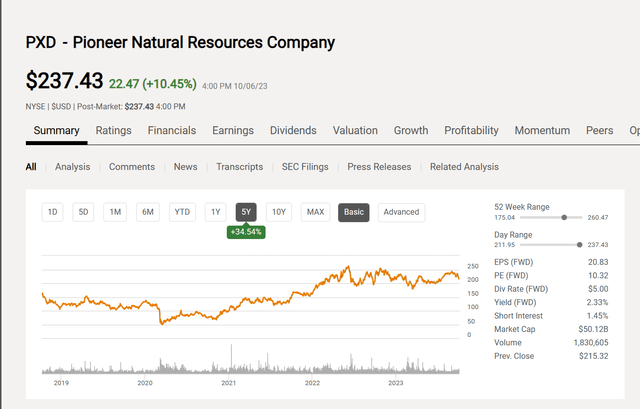The image size is (640, 409).
Task: Click the day low value 211.95
Action: coord(504,245)
